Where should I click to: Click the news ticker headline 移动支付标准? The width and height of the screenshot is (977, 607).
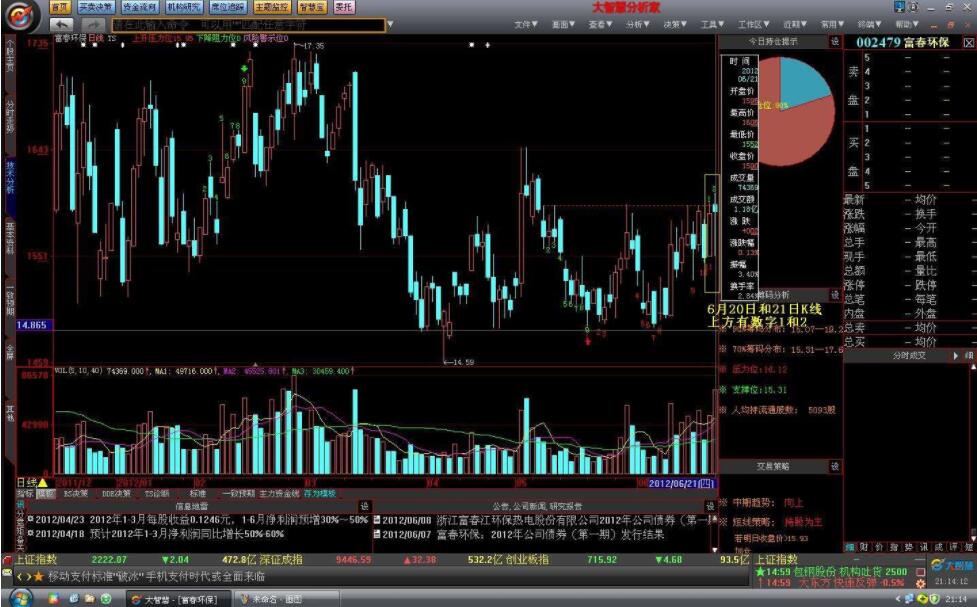pos(156,576)
